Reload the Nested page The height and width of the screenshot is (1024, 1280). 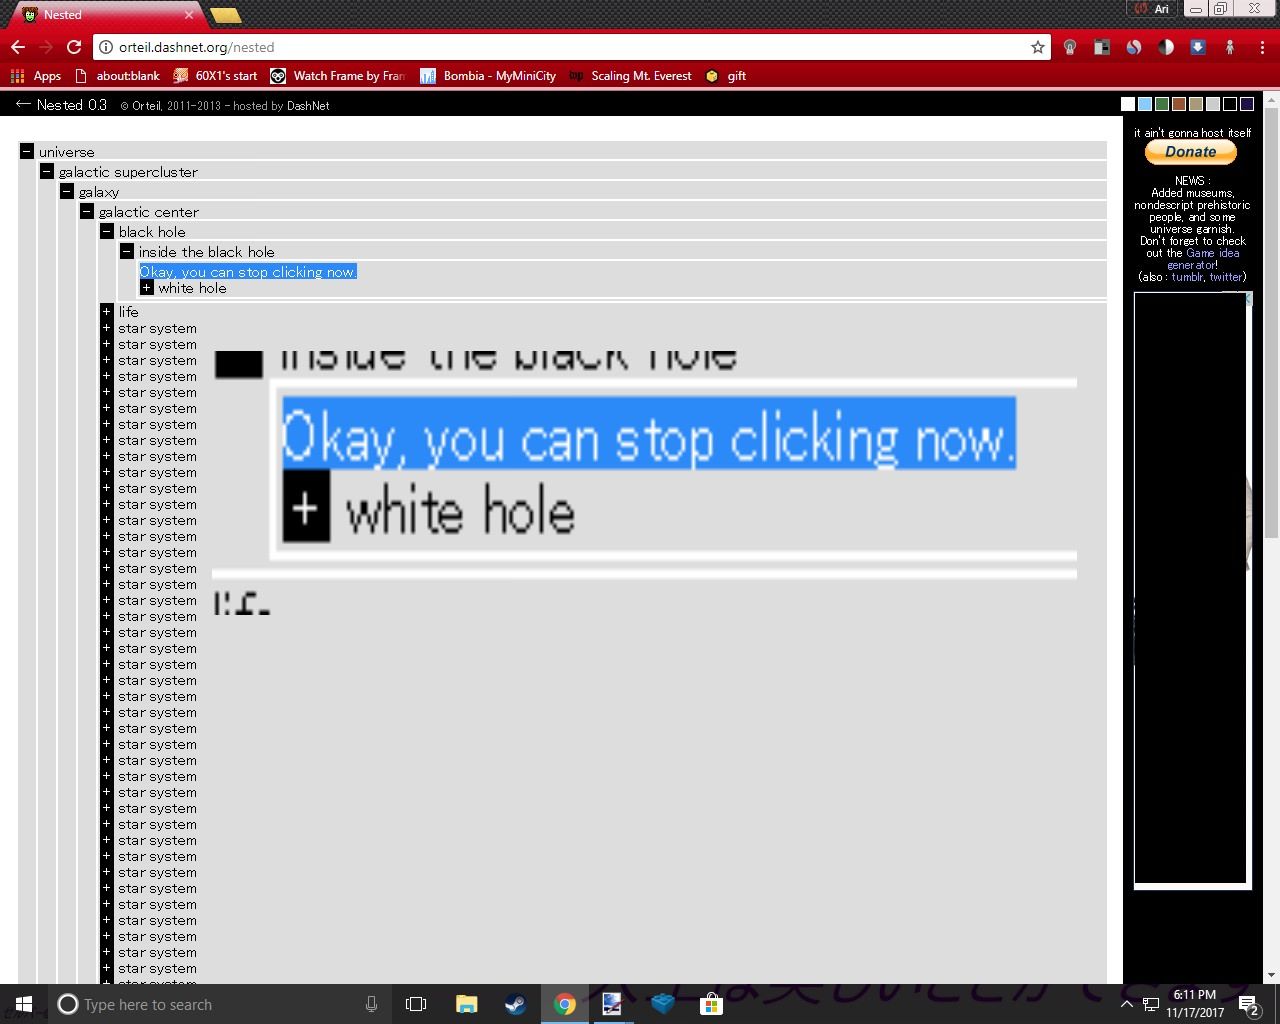click(74, 47)
